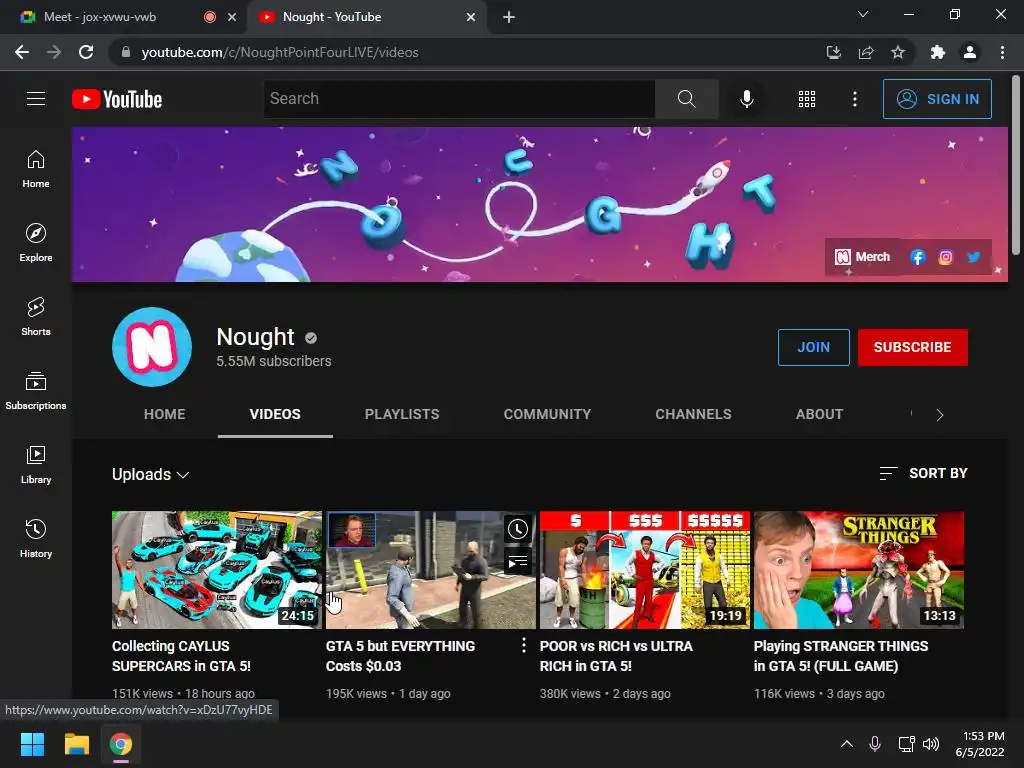Play the Poor vs Rich thumbnail
The height and width of the screenshot is (768, 1024).
[x=645, y=569]
